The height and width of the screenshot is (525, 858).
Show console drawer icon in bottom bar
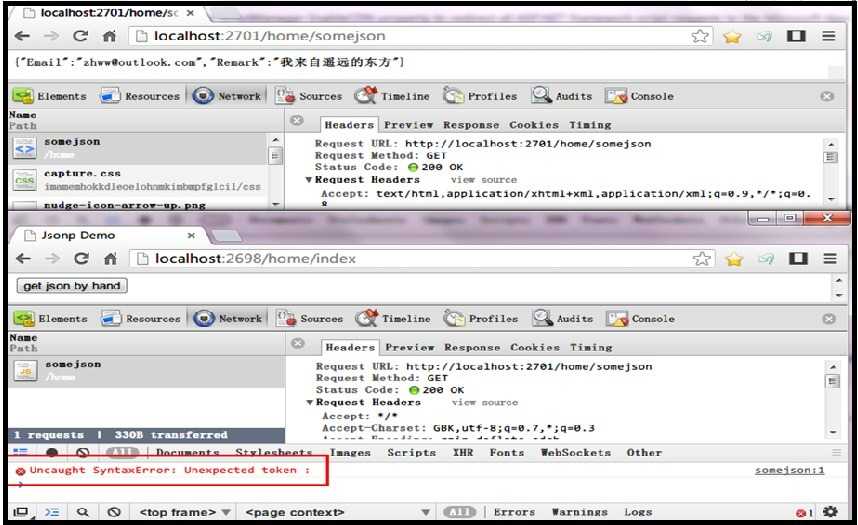tap(52, 512)
